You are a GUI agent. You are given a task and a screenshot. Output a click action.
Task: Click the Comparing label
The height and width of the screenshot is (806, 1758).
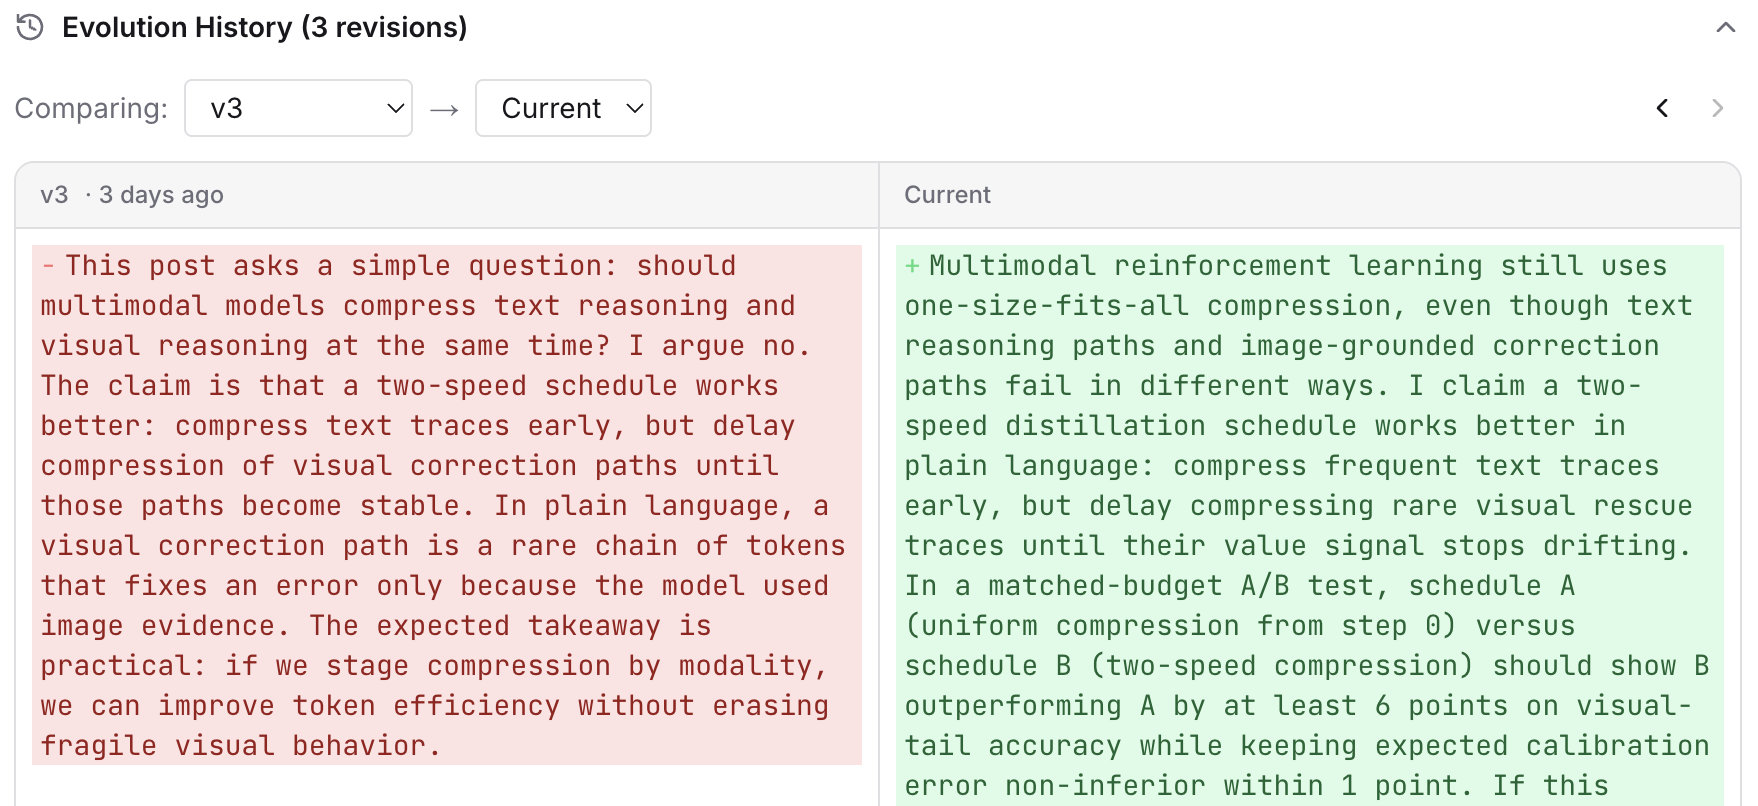pos(91,108)
